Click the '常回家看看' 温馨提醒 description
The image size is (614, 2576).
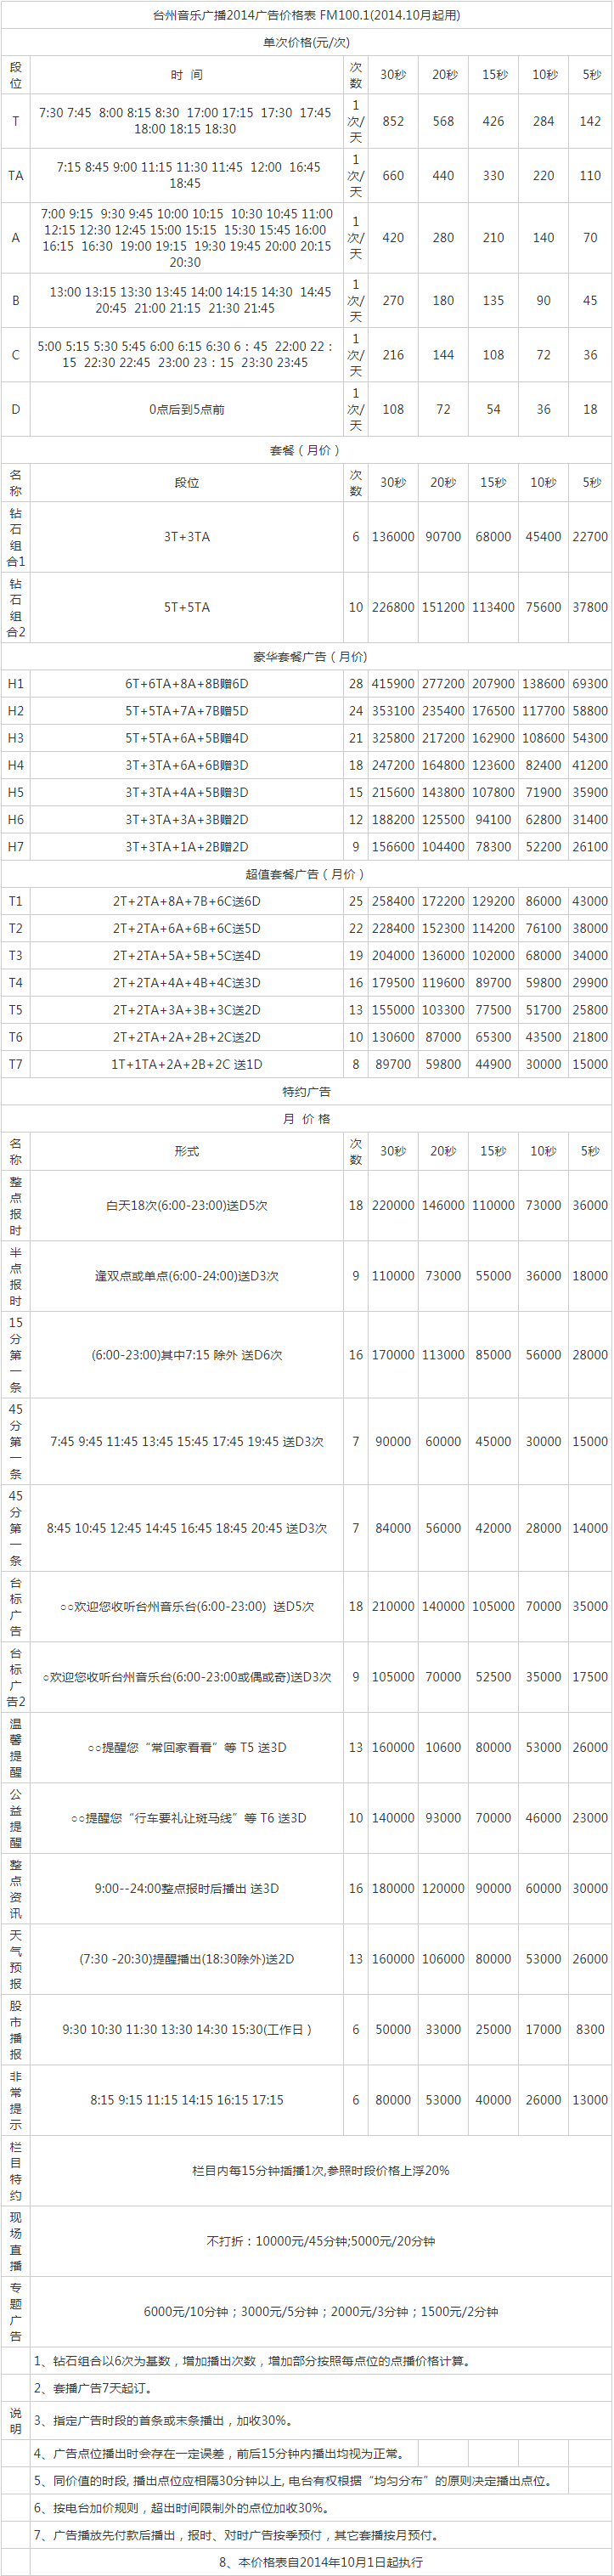[x=187, y=1747]
